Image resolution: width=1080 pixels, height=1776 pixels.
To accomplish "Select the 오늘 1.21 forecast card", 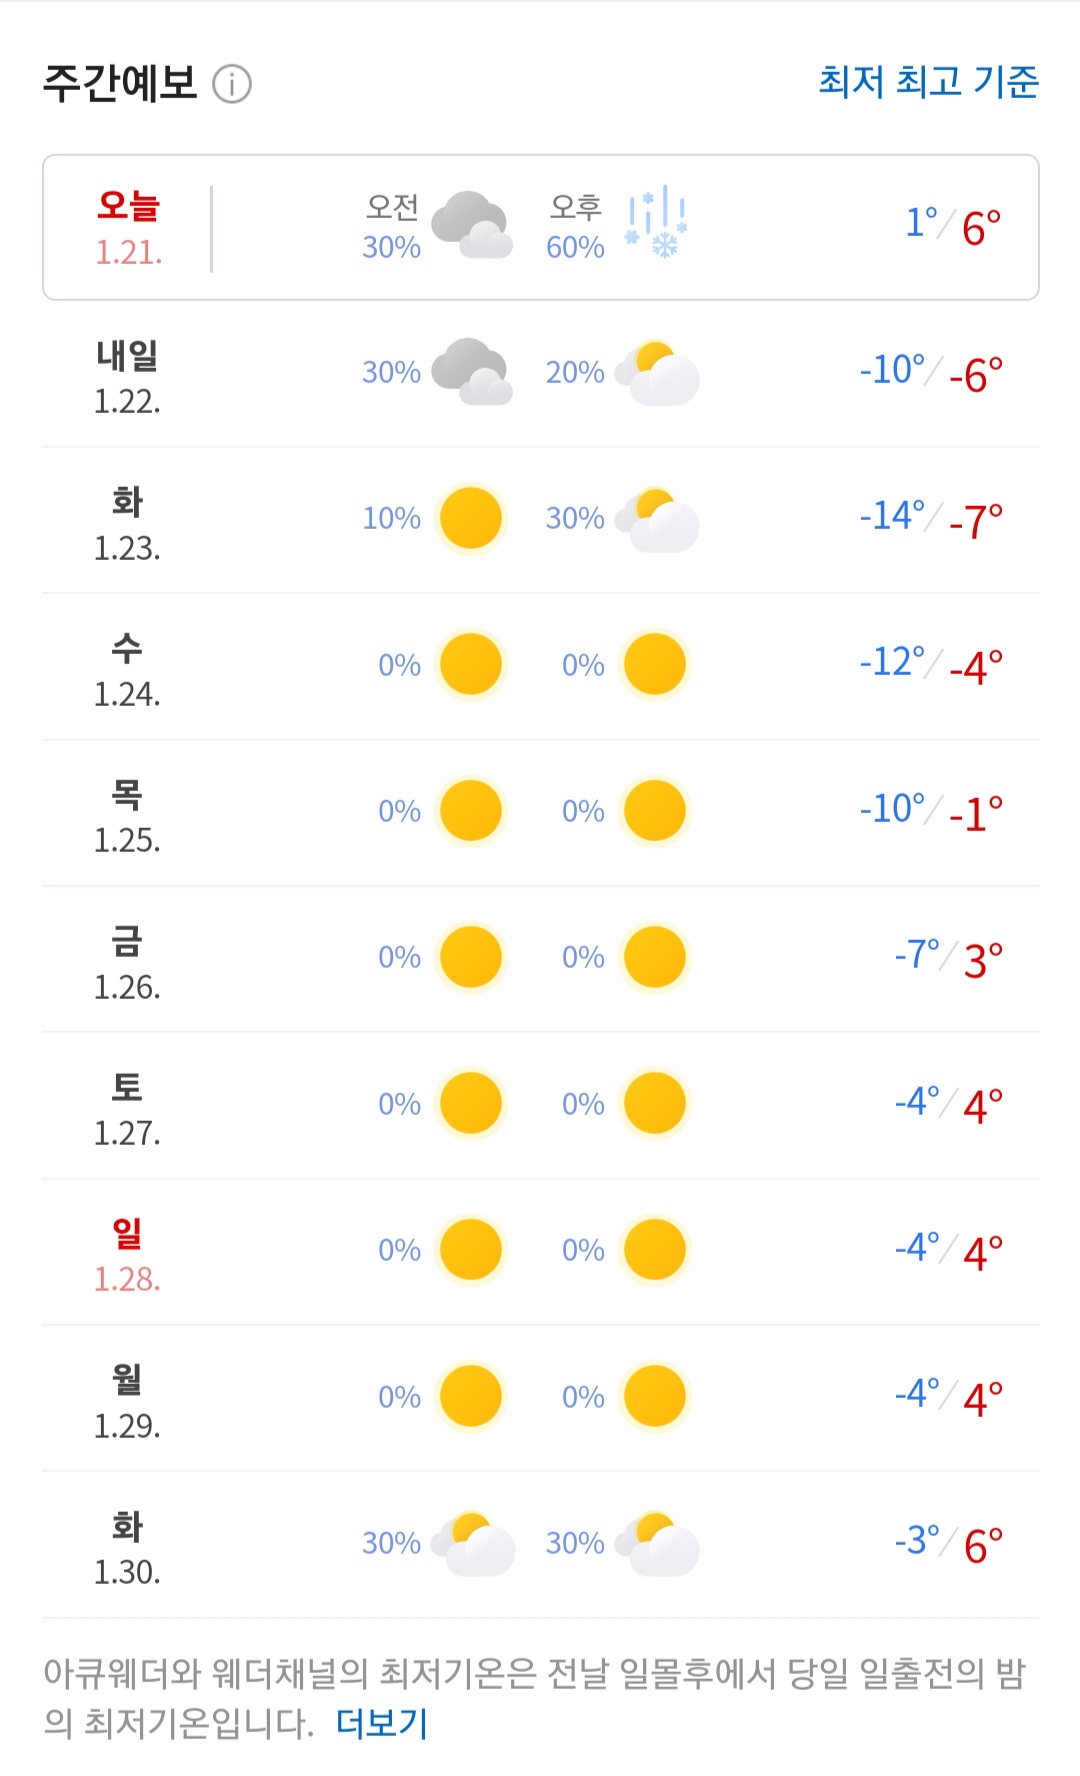I will click(x=541, y=227).
